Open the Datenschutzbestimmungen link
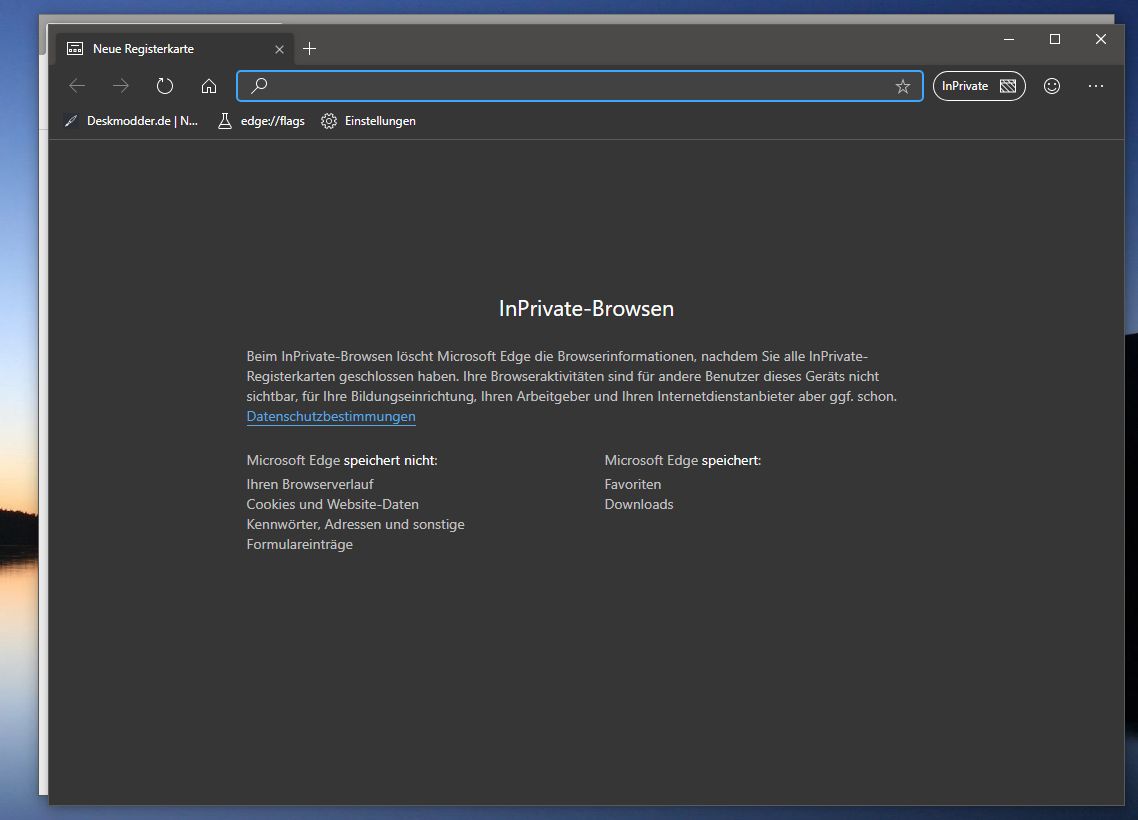This screenshot has width=1138, height=820. pyautogui.click(x=331, y=417)
